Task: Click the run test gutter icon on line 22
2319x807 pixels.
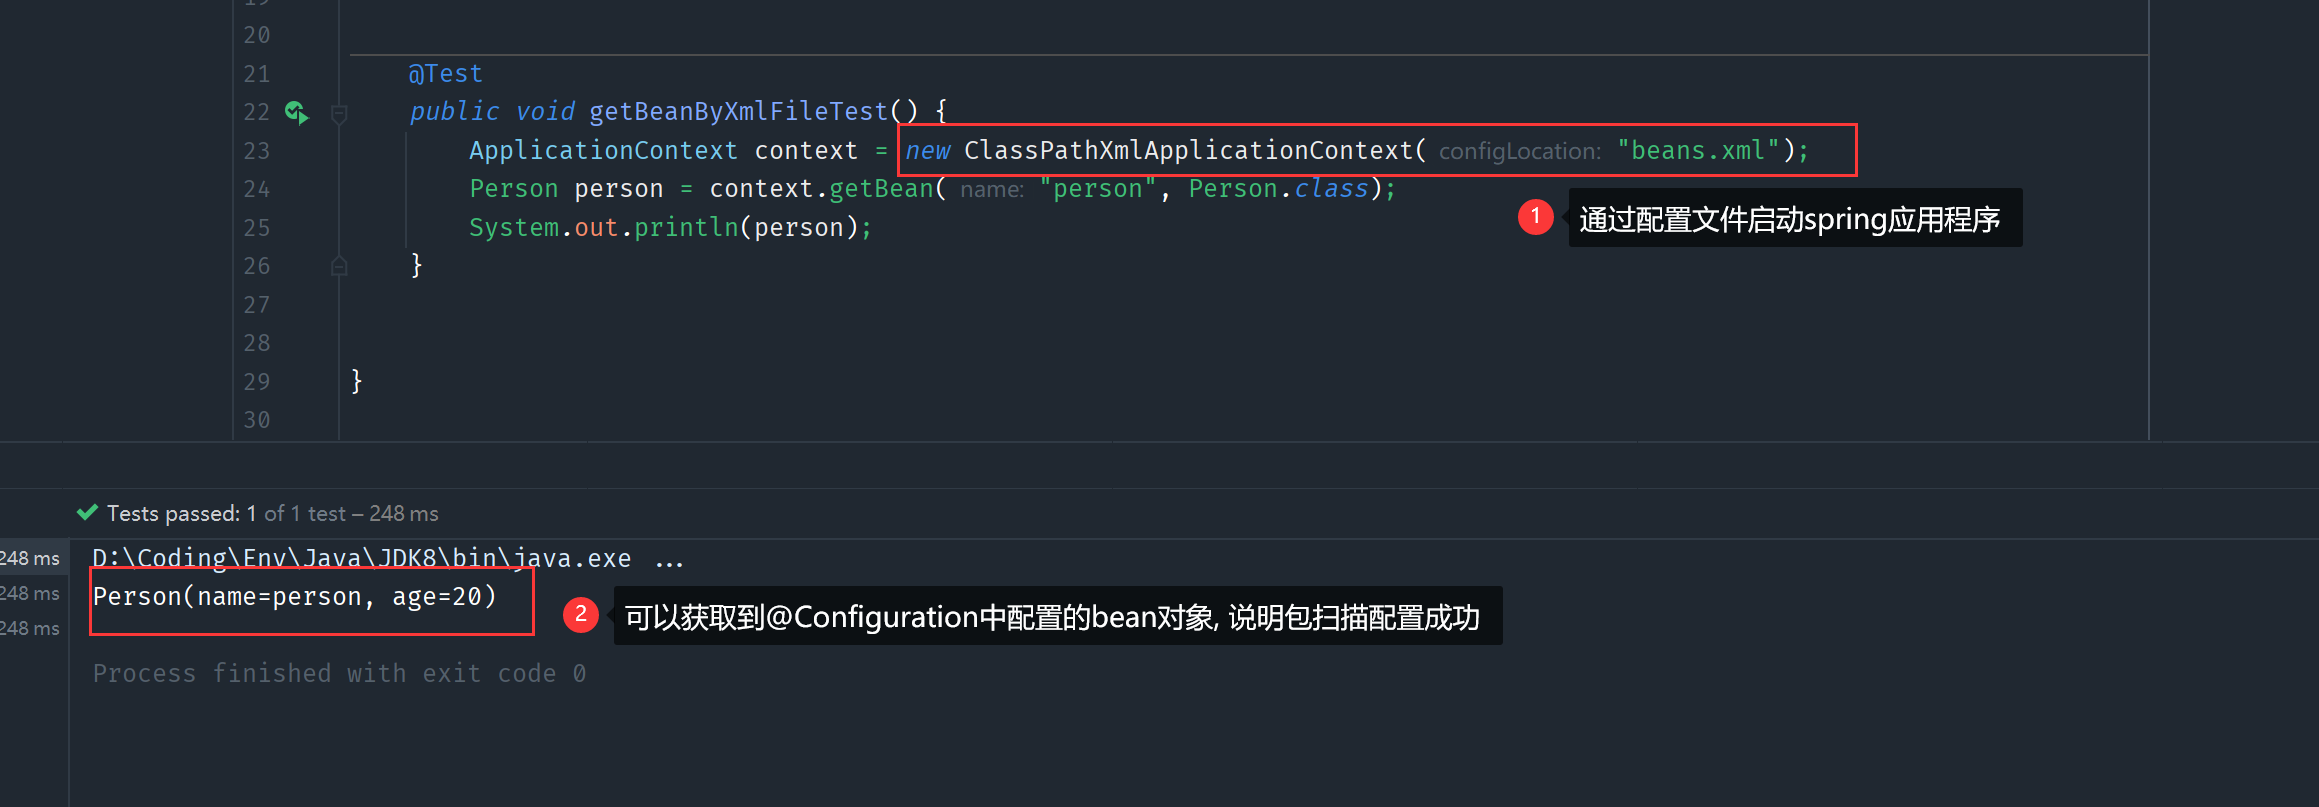Action: click(x=296, y=112)
